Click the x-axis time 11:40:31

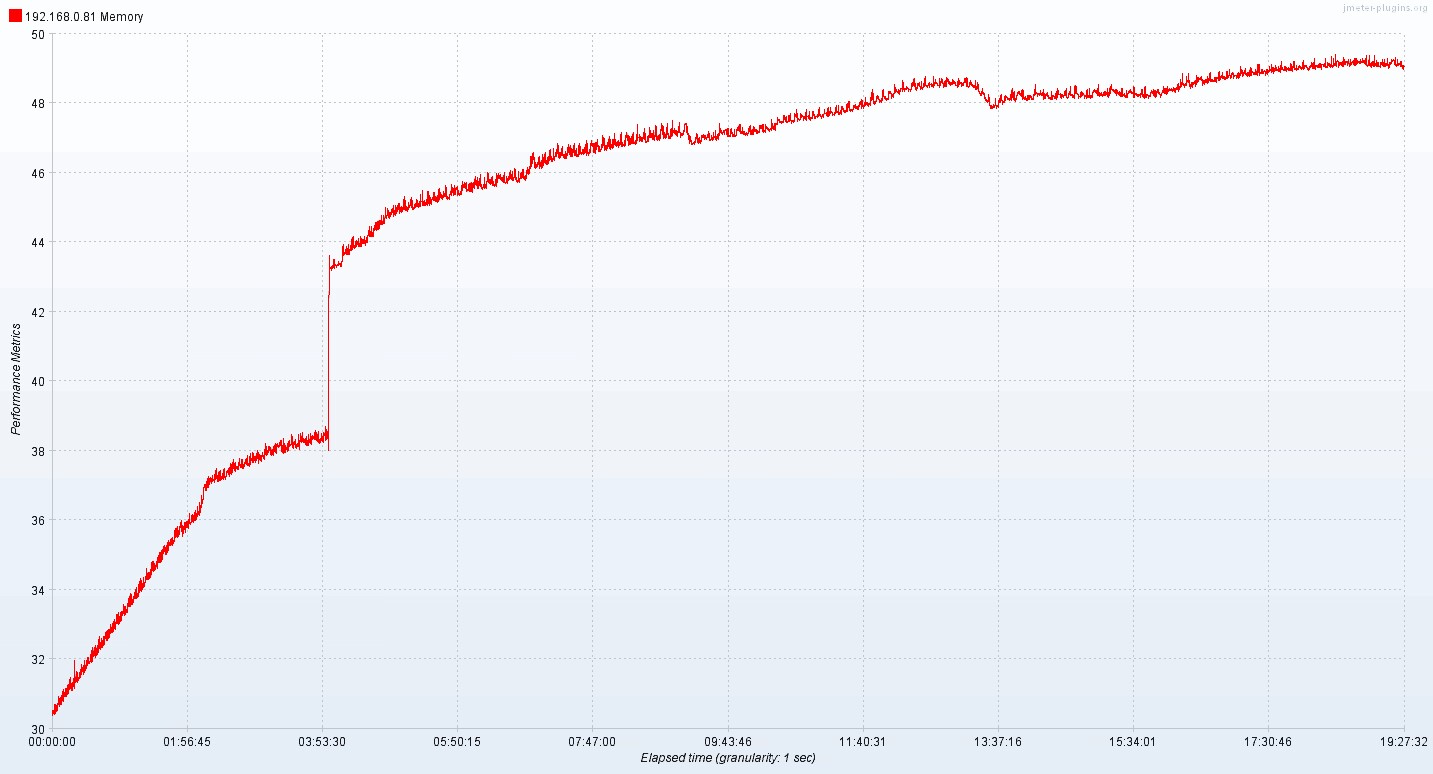(863, 742)
